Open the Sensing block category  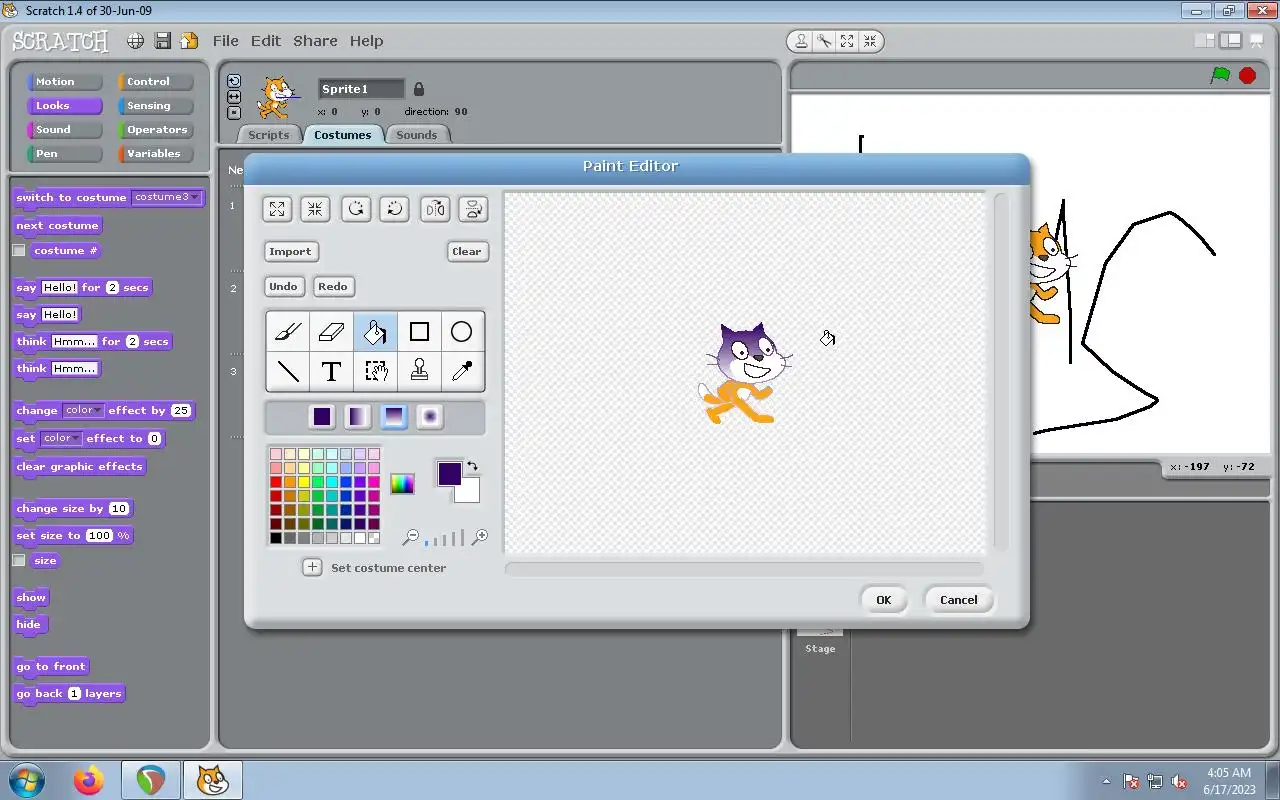click(156, 106)
